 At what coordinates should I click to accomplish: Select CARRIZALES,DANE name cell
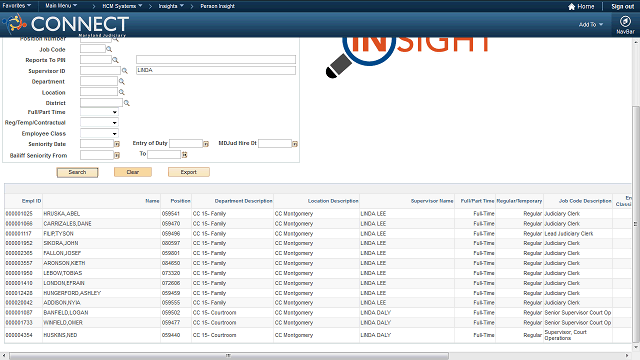(101, 224)
